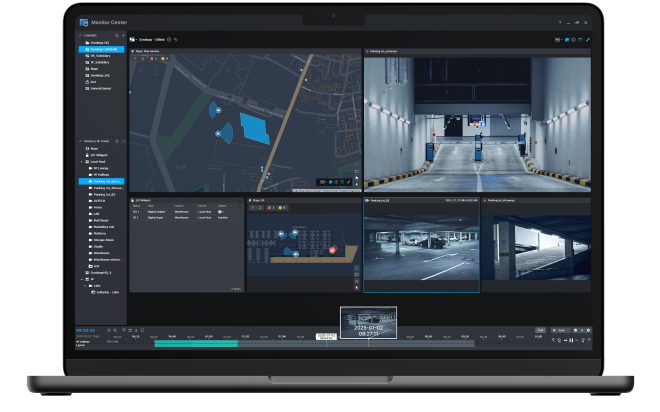
Task: Add a new layout with the plus icon
Action: (x=123, y=35)
